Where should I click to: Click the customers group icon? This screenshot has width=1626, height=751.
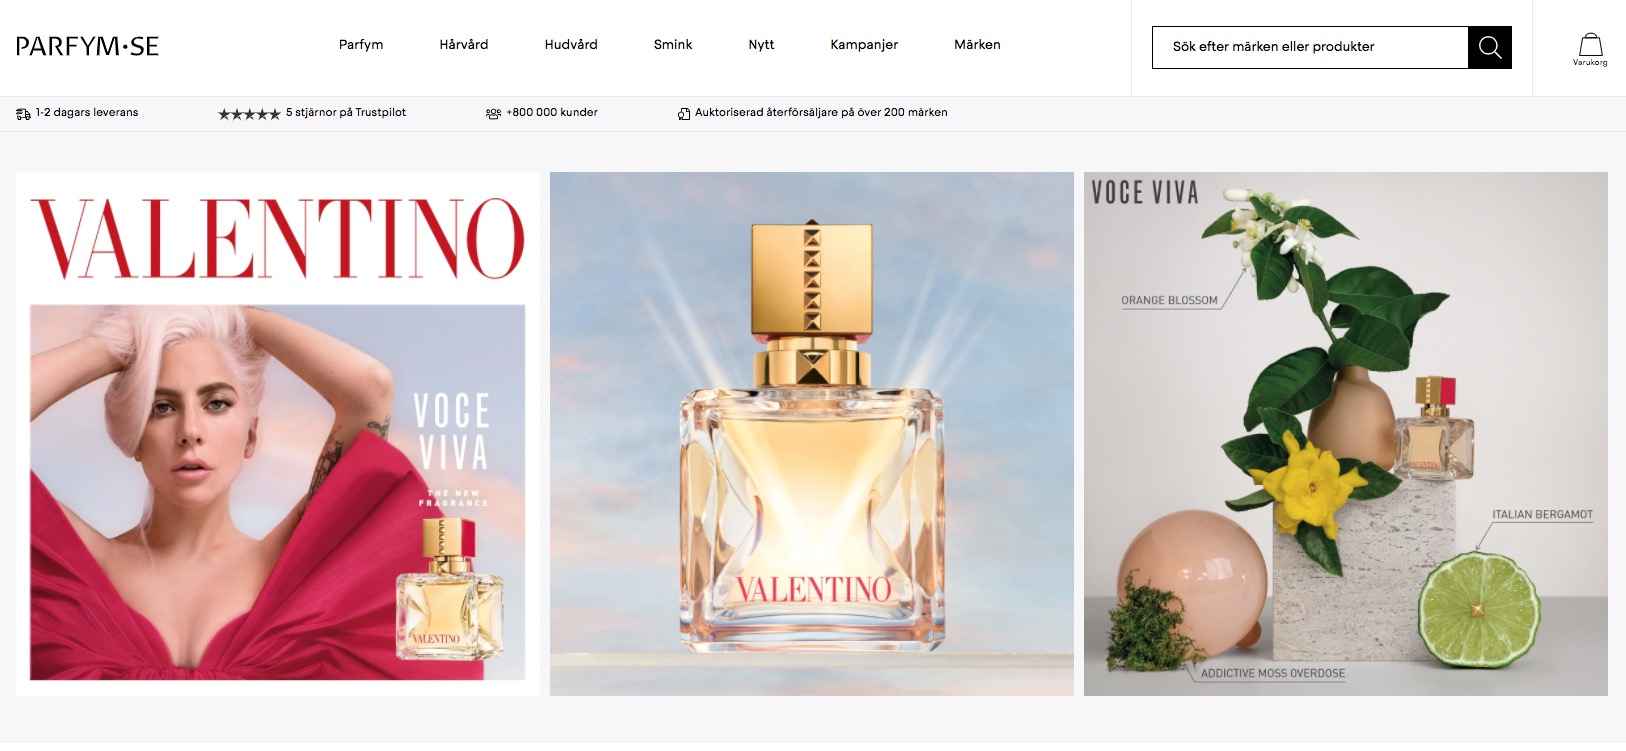point(493,114)
